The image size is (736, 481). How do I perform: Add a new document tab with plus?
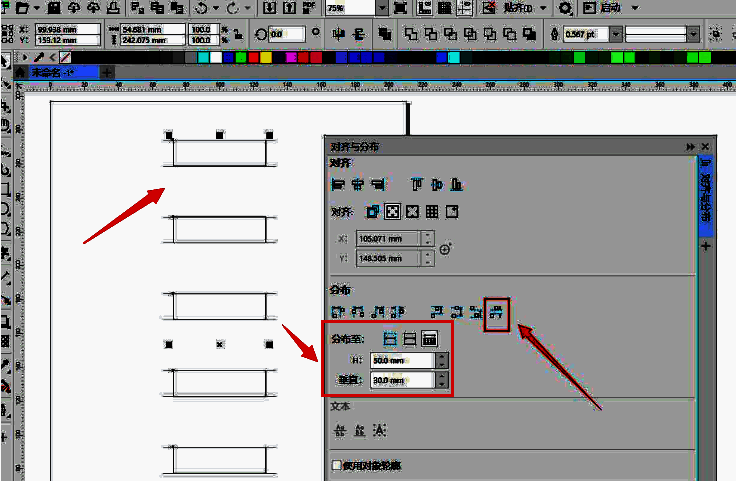tap(107, 72)
